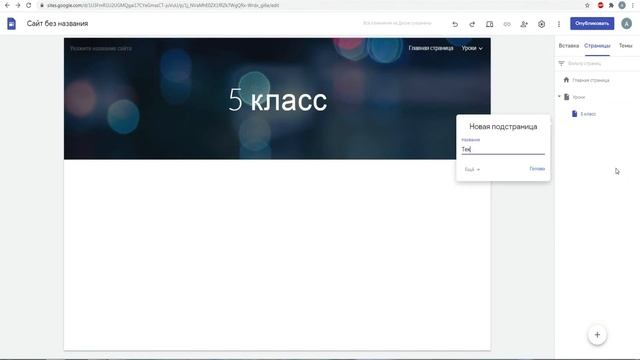Screen dimensions: 640x360
Task: Open the account avatar in Sites header
Action: [627, 24]
